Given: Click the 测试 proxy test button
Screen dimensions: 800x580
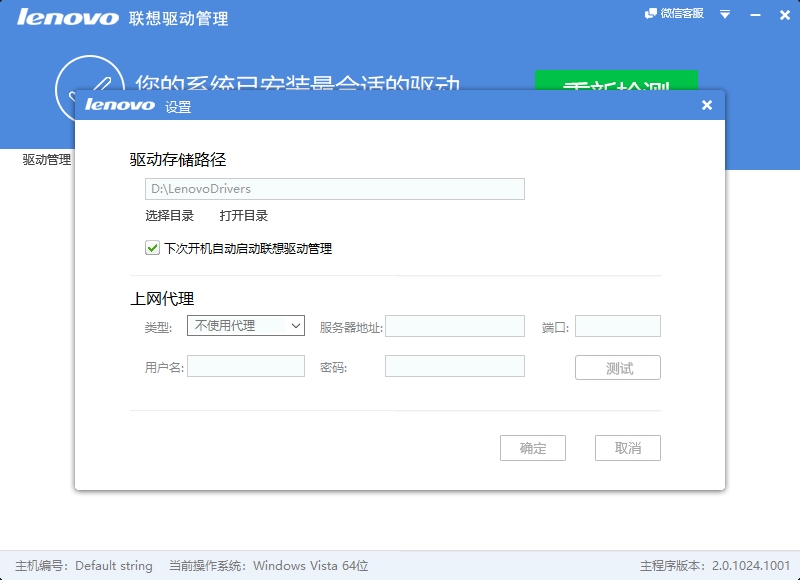Looking at the screenshot, I should [618, 368].
